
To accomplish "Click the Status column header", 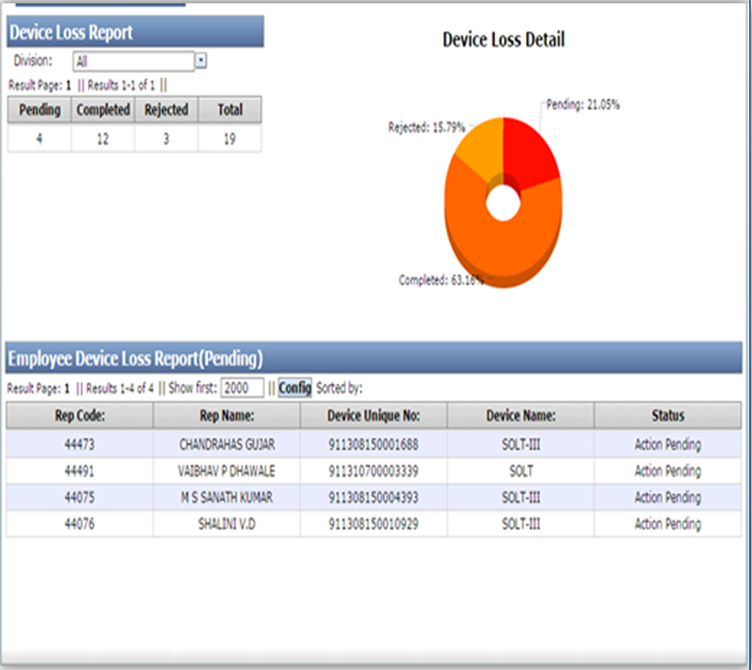I will (x=667, y=415).
